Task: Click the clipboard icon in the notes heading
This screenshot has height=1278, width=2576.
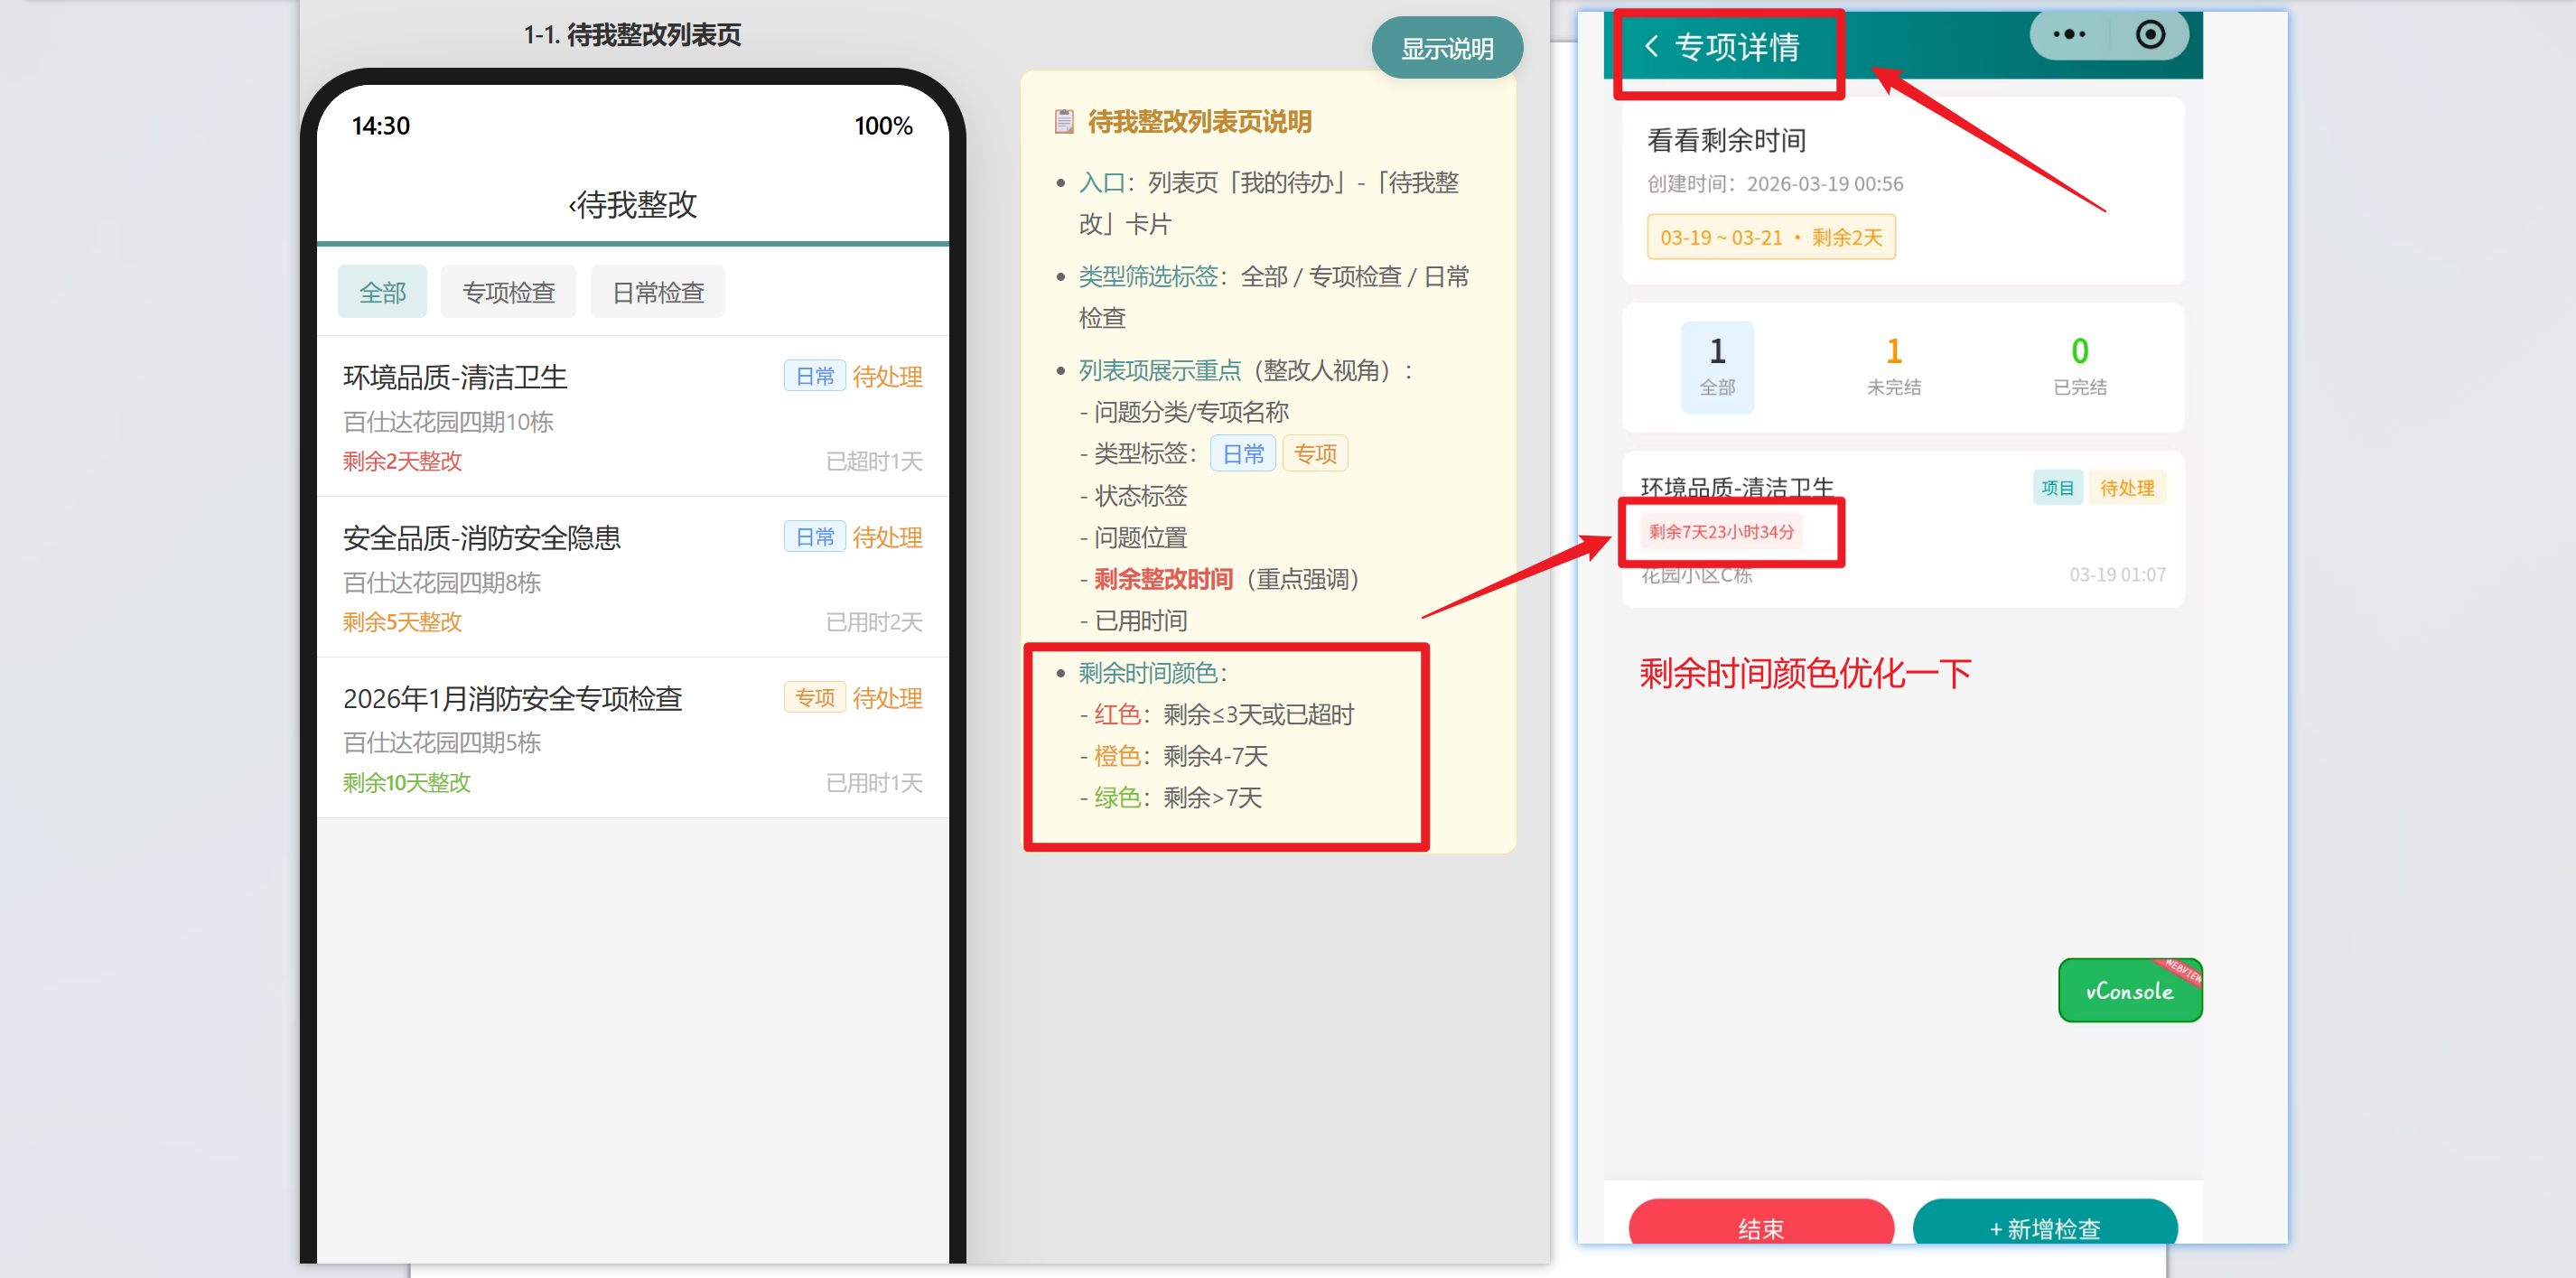Action: [x=1064, y=122]
